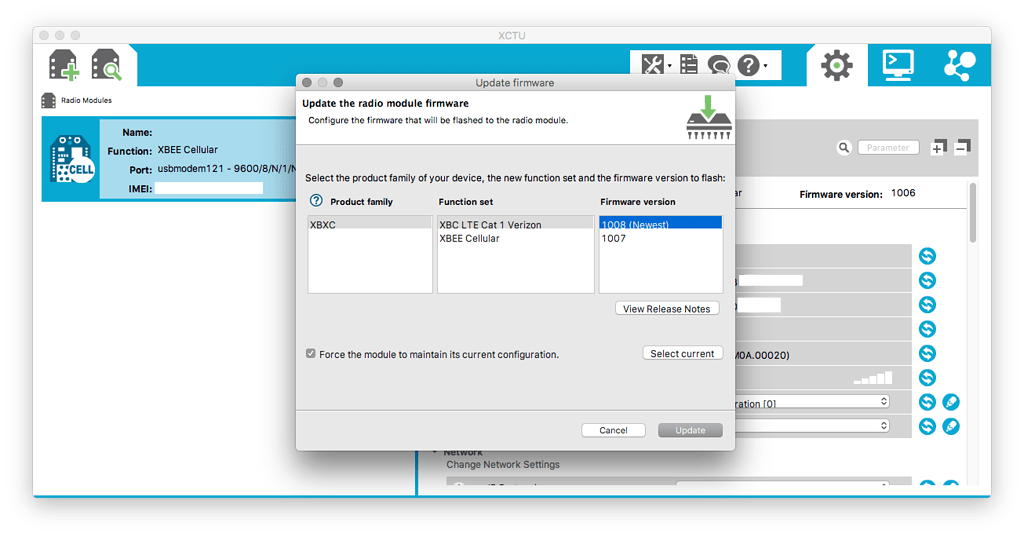Click the Parameter search field
Image resolution: width=1024 pixels, height=536 pixels.
coord(888,148)
